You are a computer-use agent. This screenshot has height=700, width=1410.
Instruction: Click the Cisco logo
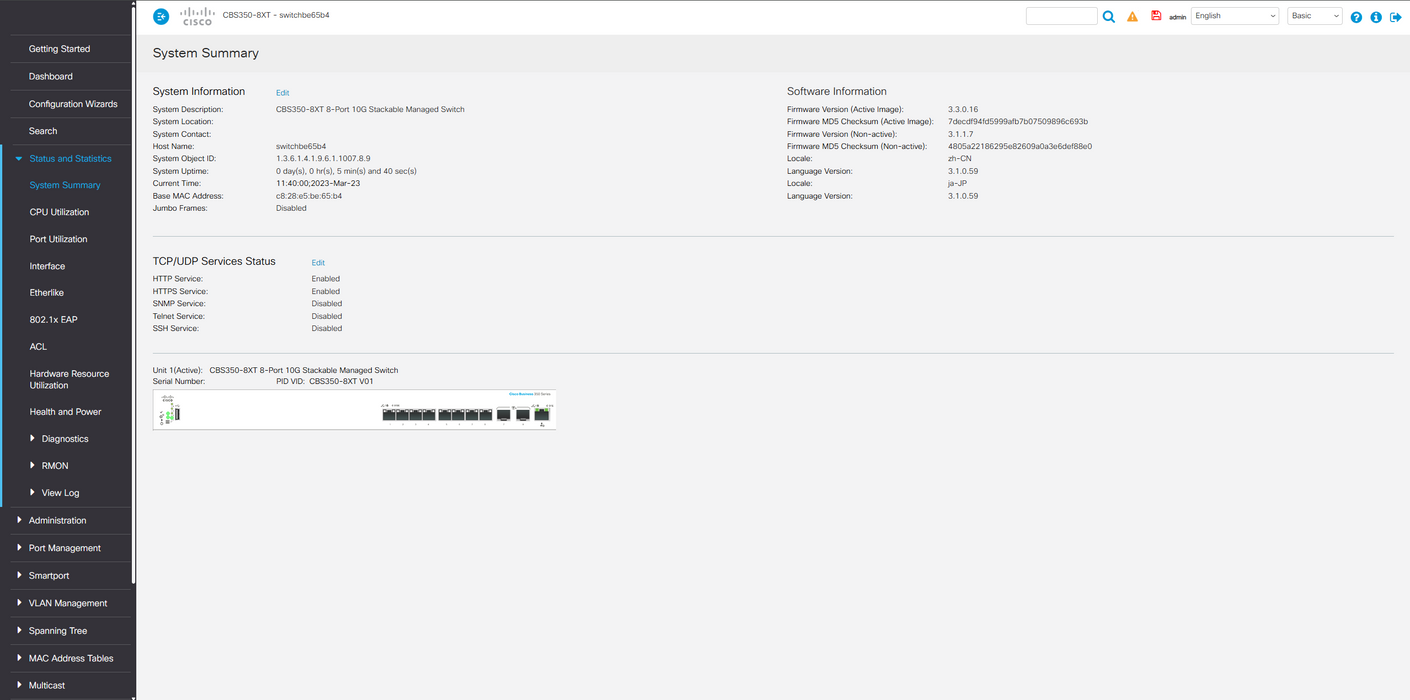click(x=197, y=16)
